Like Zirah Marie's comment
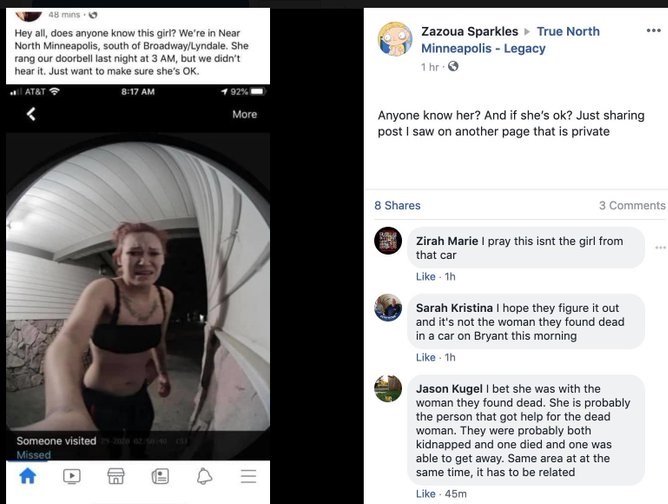 pos(425,276)
